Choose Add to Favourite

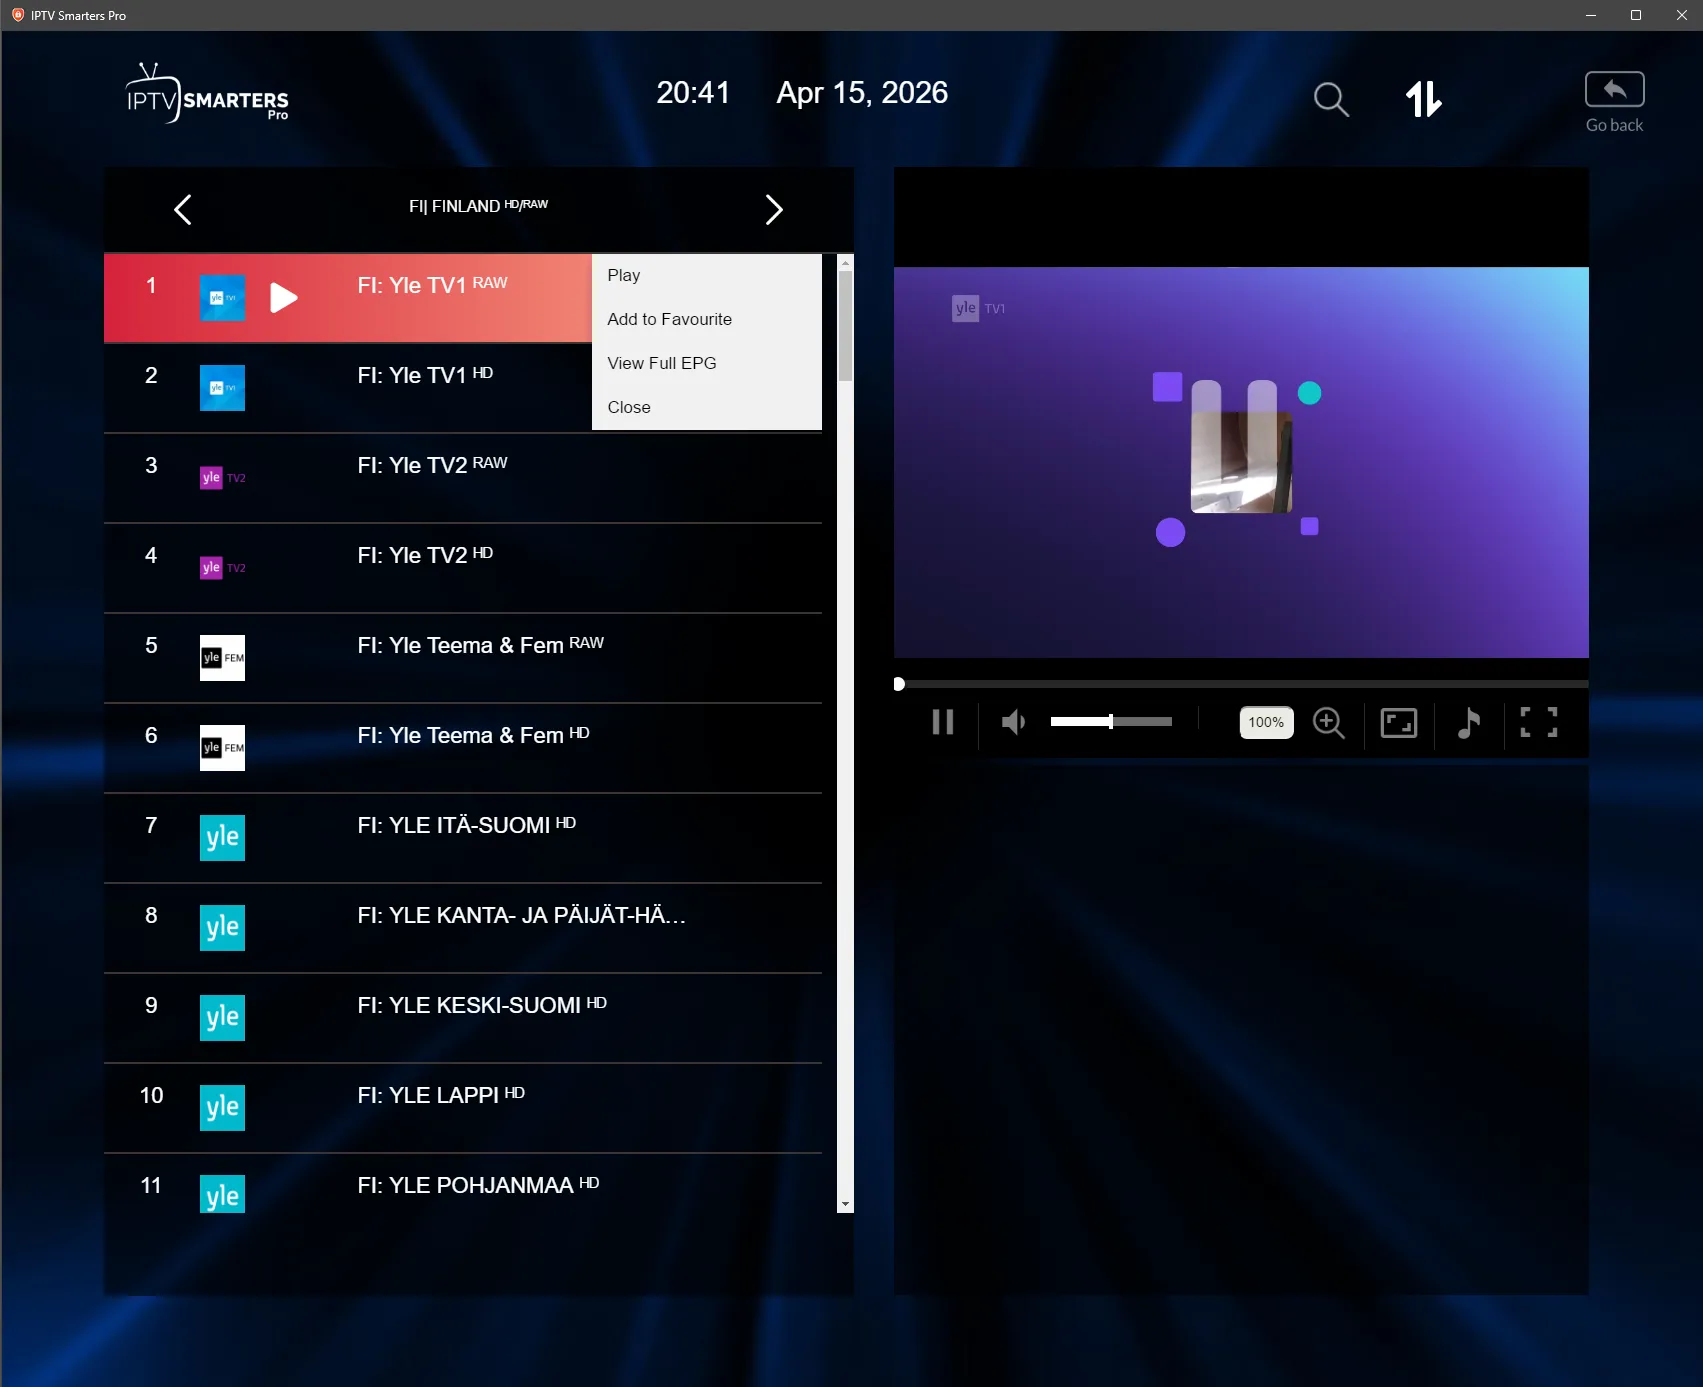707,319
